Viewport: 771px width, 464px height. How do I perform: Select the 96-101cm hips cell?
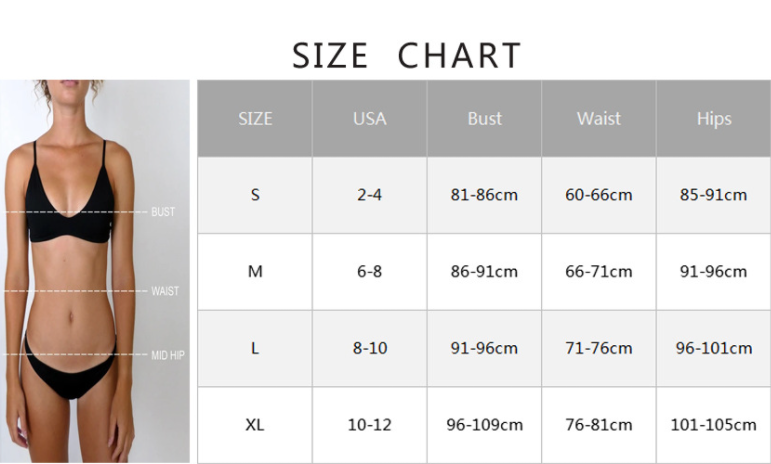coord(714,349)
